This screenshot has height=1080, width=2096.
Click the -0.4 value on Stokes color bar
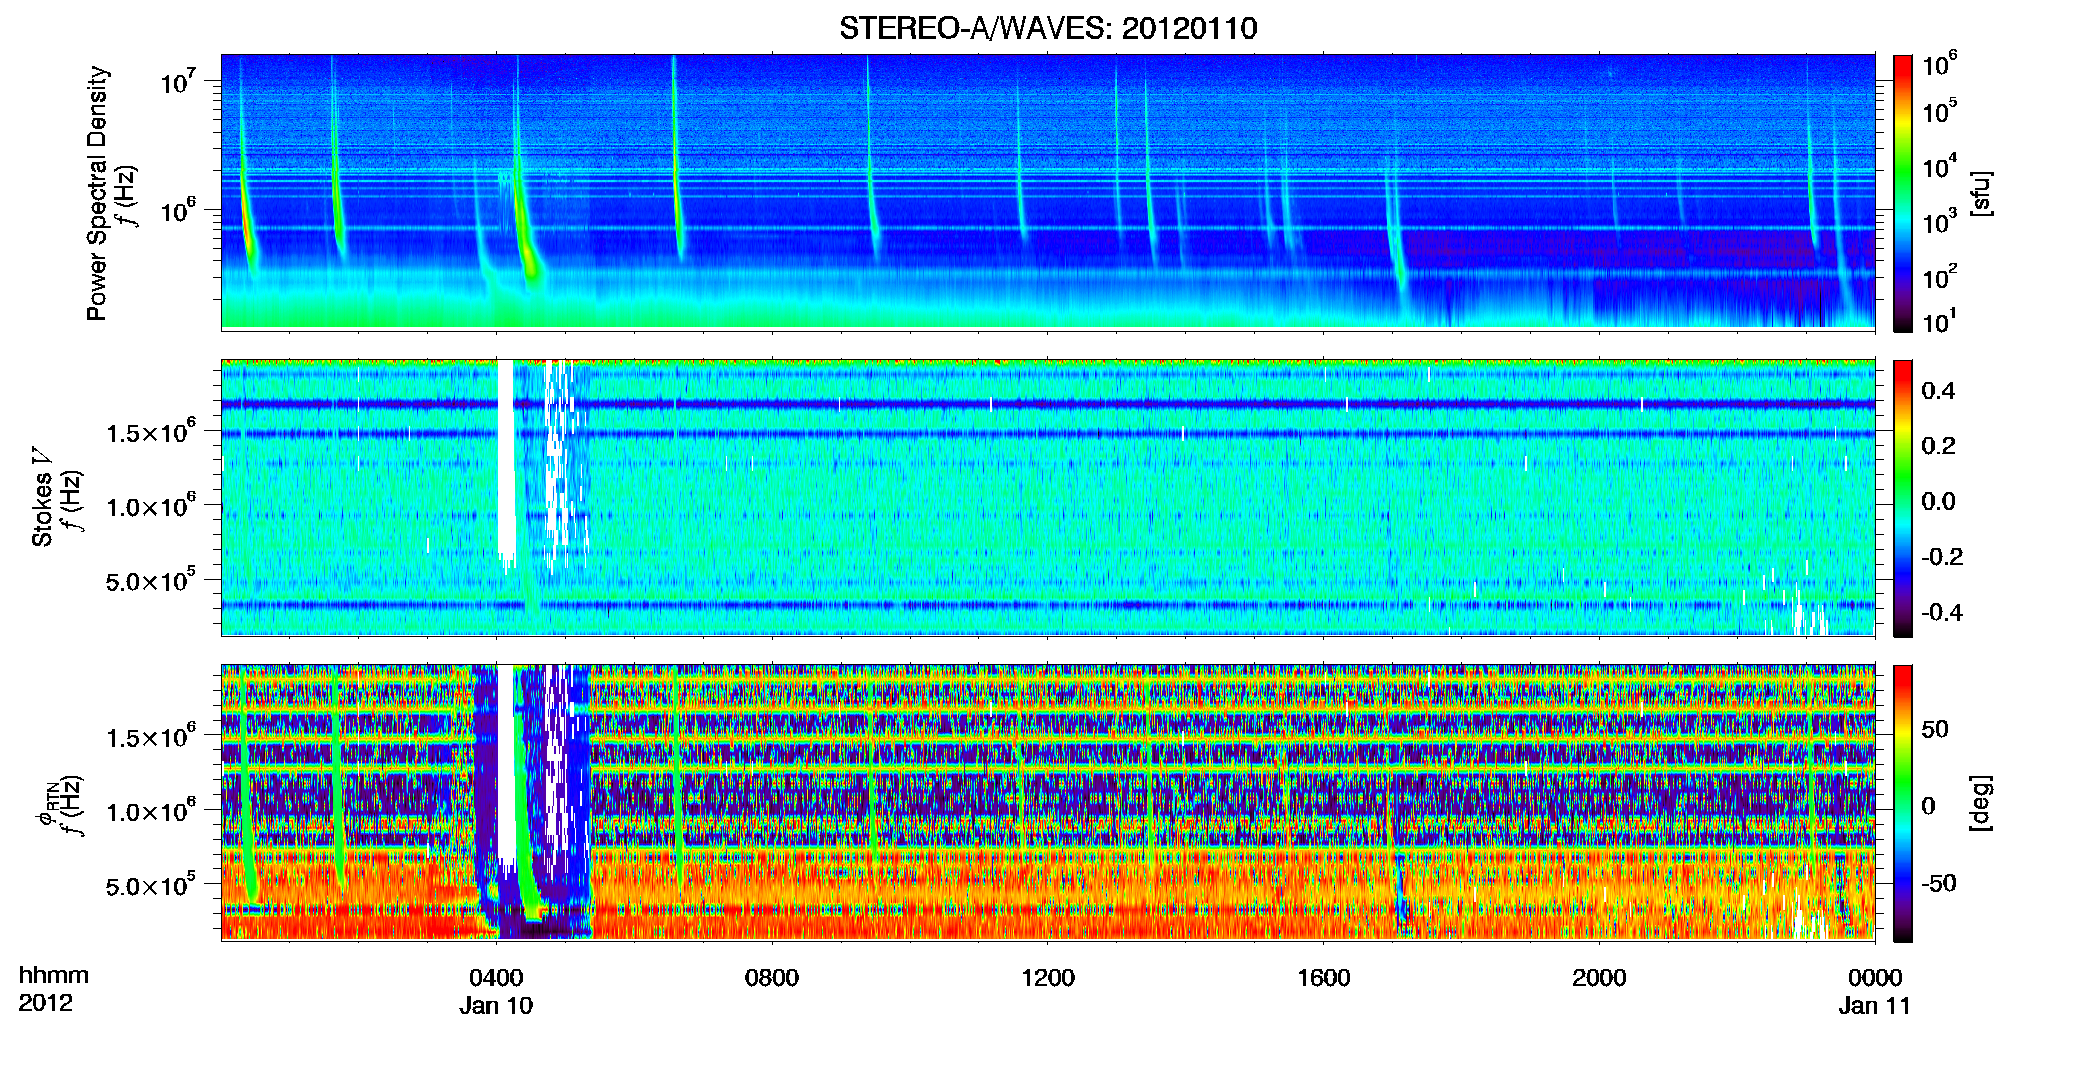tap(1942, 612)
